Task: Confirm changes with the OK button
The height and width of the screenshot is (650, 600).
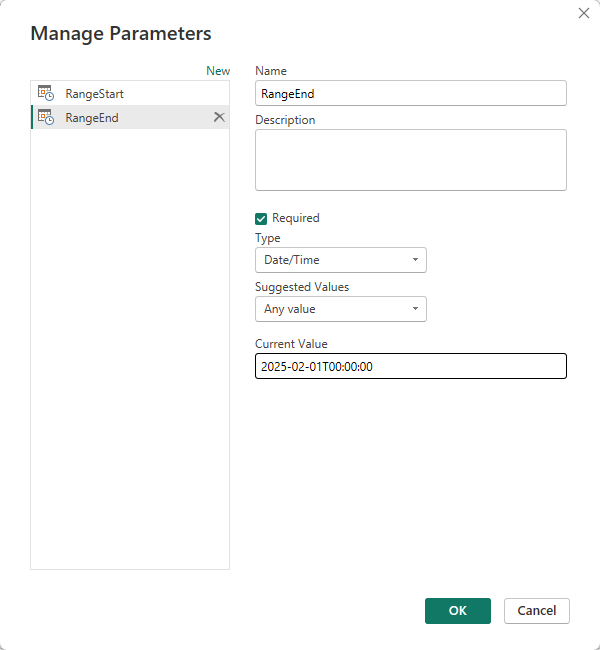Action: [x=457, y=611]
